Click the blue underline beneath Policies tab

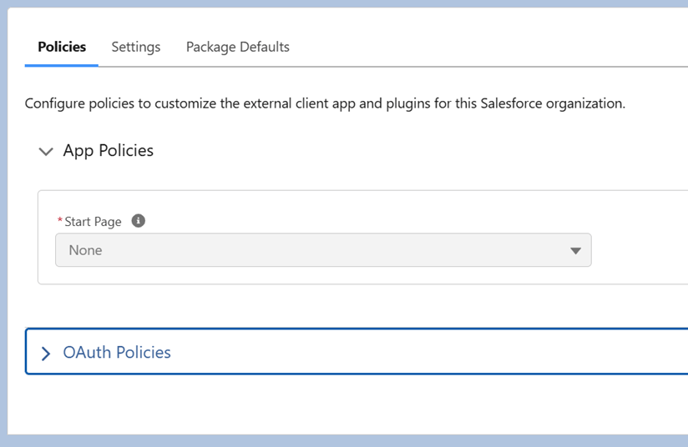pos(62,65)
